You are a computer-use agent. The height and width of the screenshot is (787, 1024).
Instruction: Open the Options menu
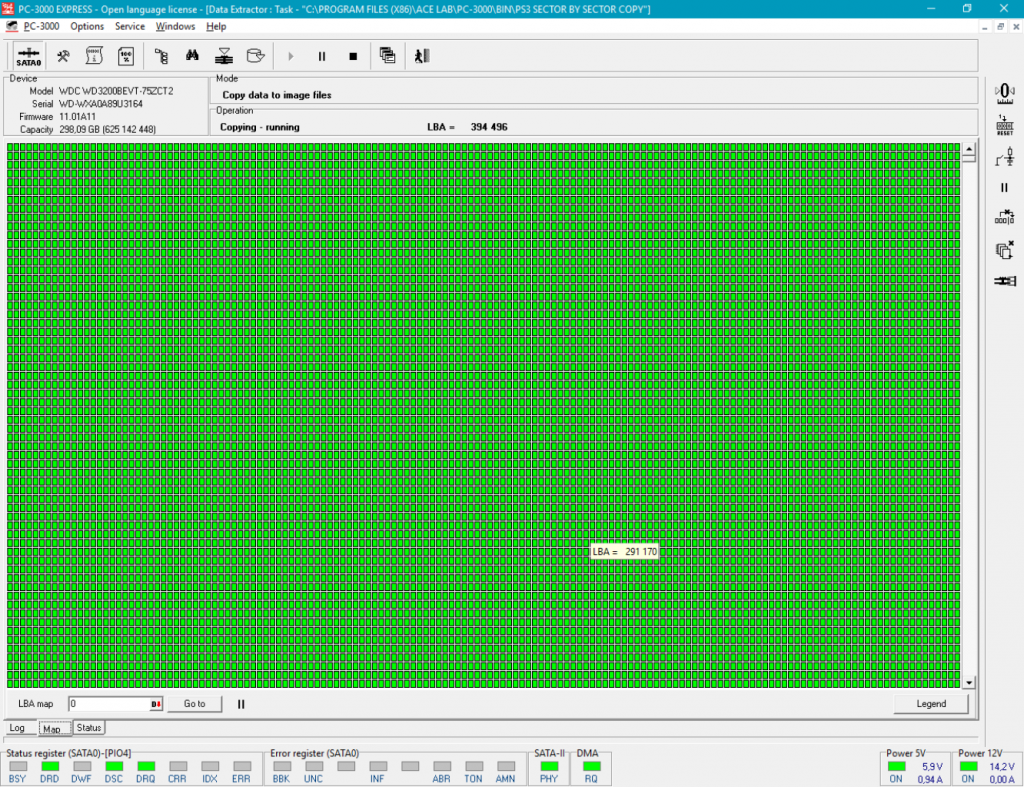click(x=87, y=26)
